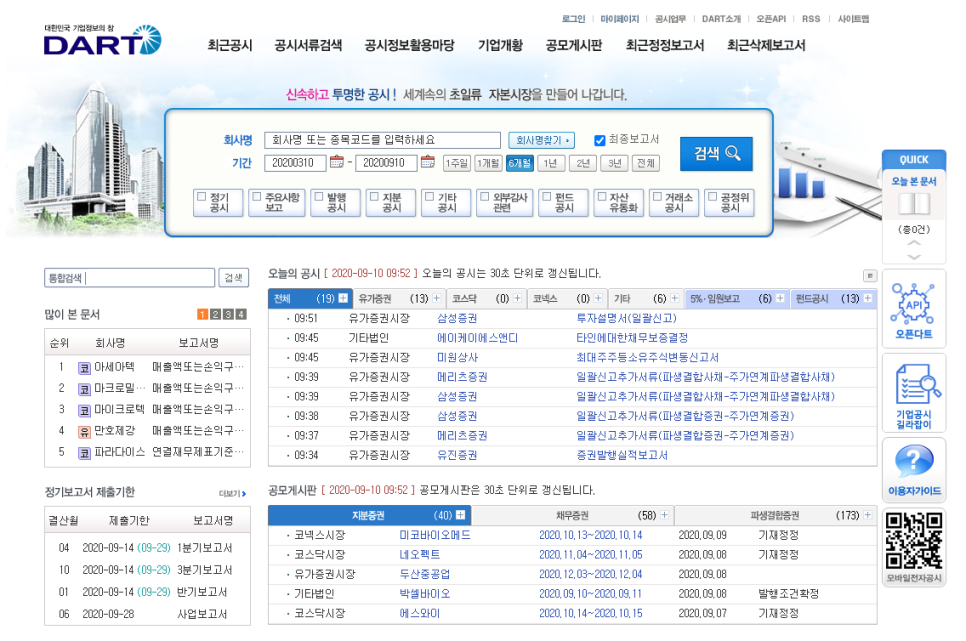Click the 로그인 link
The height and width of the screenshot is (641, 966).
point(574,19)
